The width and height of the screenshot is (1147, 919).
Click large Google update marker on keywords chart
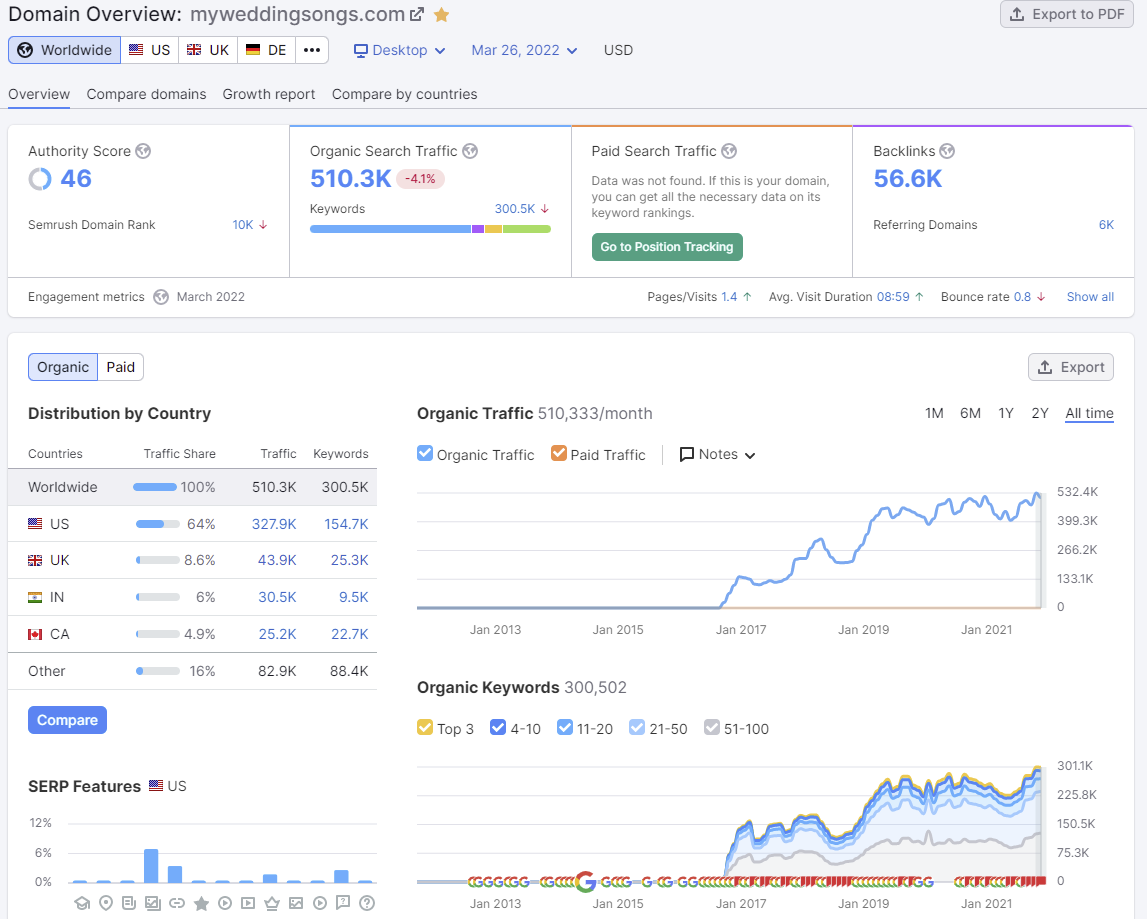click(585, 882)
